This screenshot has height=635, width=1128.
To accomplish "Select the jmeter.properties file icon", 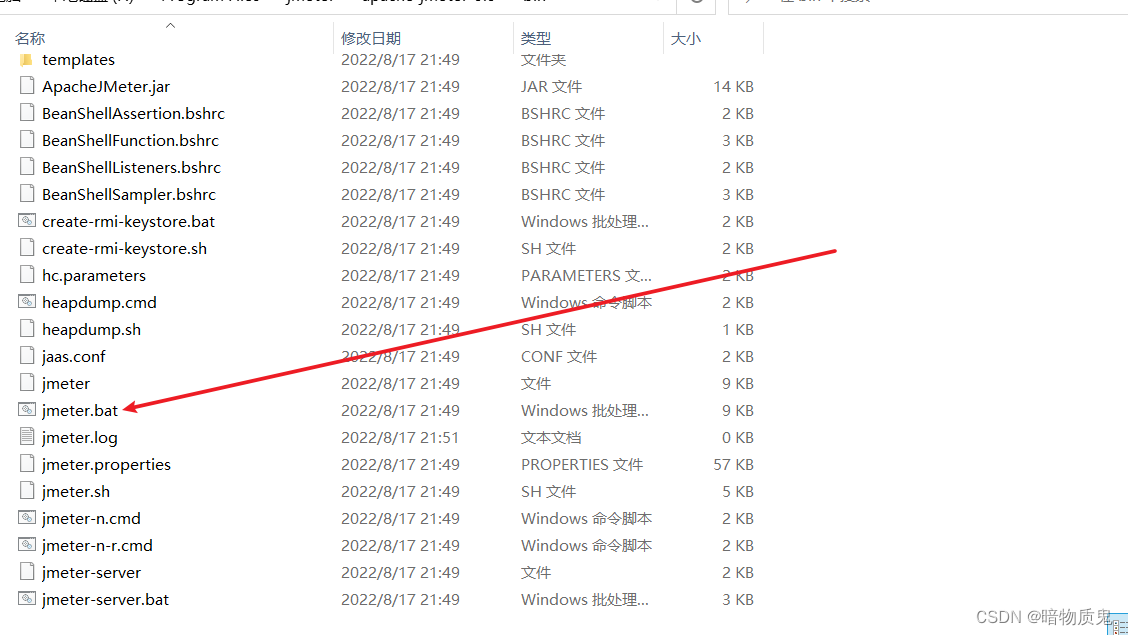I will [27, 464].
